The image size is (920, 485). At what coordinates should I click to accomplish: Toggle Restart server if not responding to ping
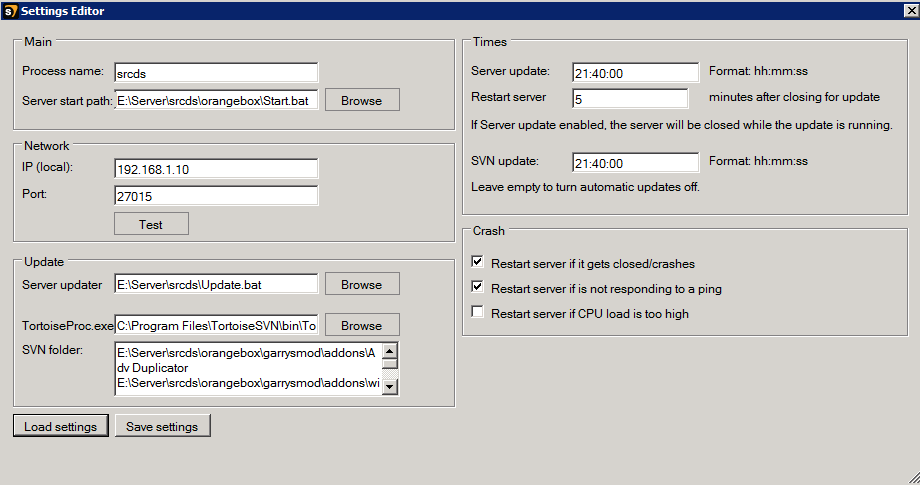click(x=478, y=288)
